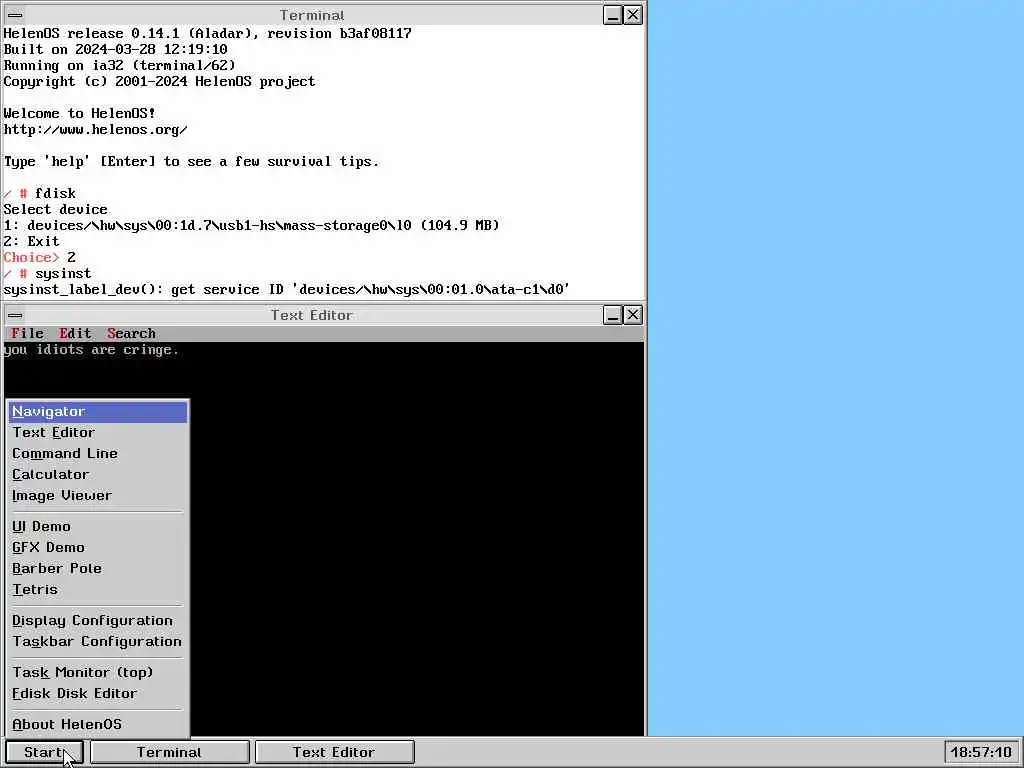Switch to Text Editor via the taskbar button
Screen dimensions: 1024x768
[x=334, y=752]
